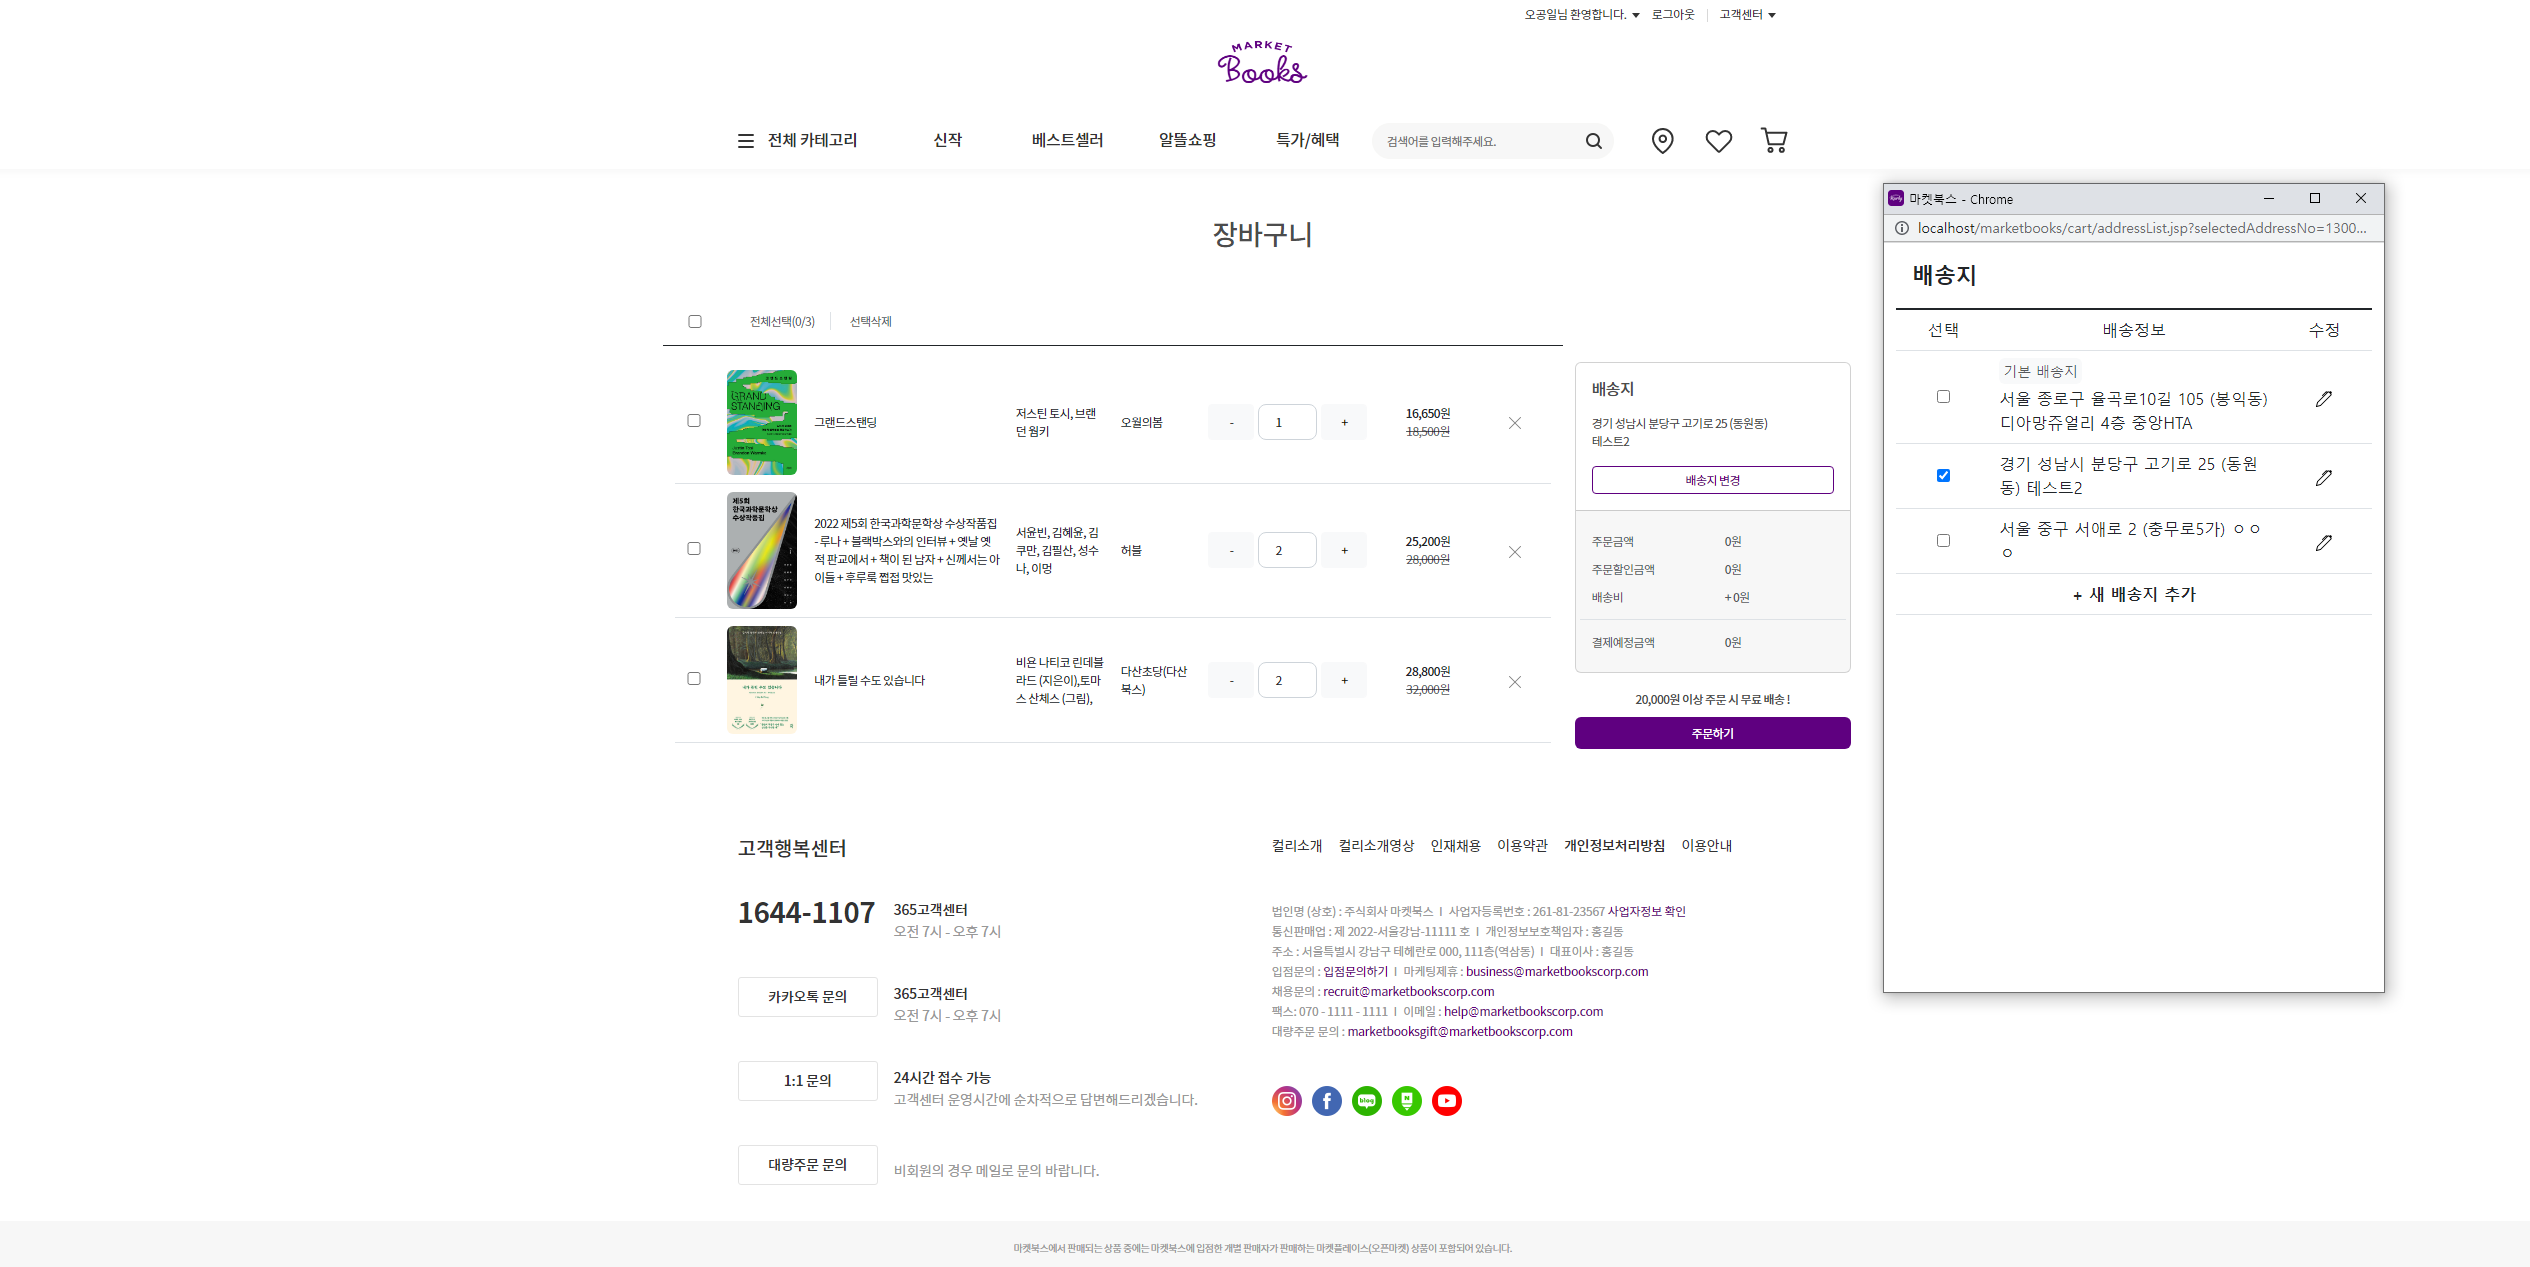Open the YouTube social icon in footer
This screenshot has width=2530, height=1267.
(1446, 1101)
